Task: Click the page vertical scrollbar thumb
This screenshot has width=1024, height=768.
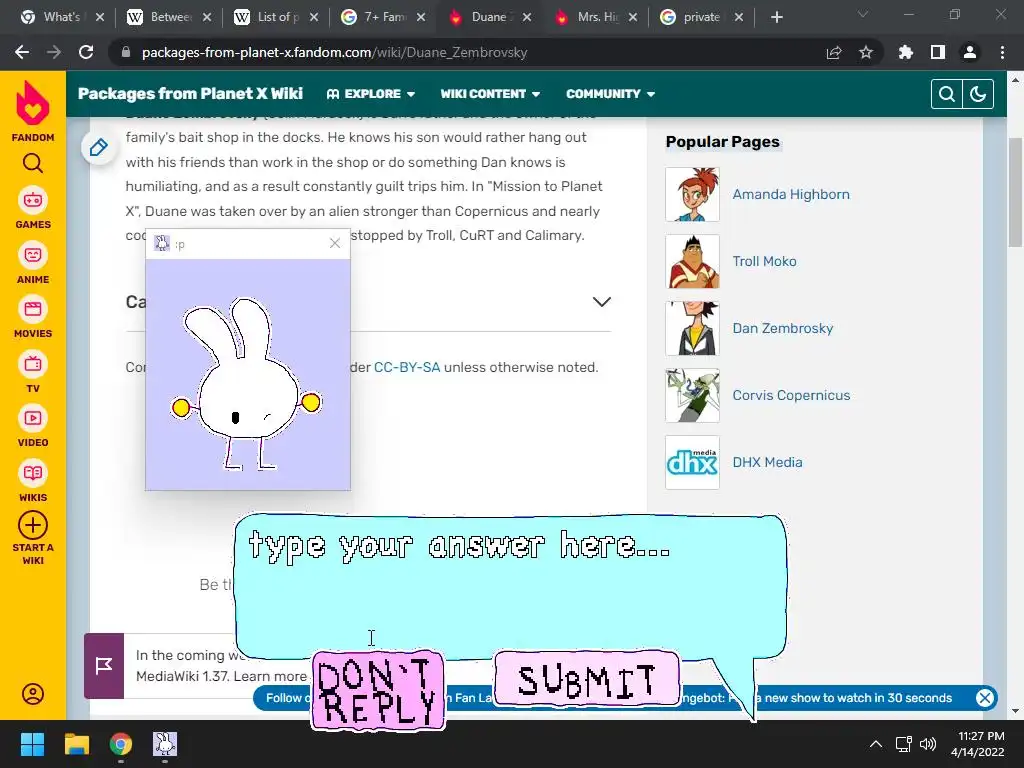Action: point(1015,193)
